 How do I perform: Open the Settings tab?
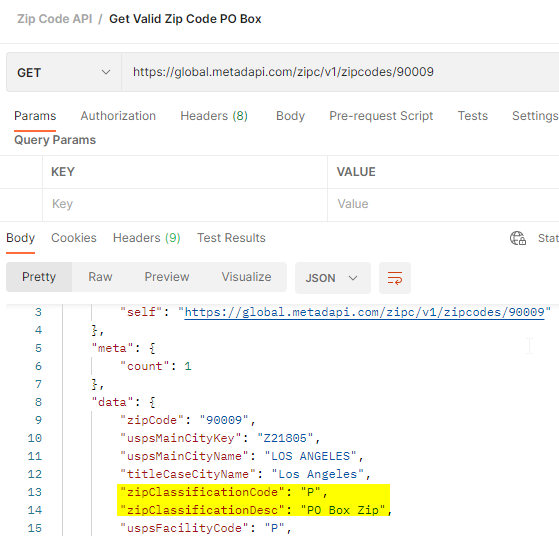click(535, 116)
